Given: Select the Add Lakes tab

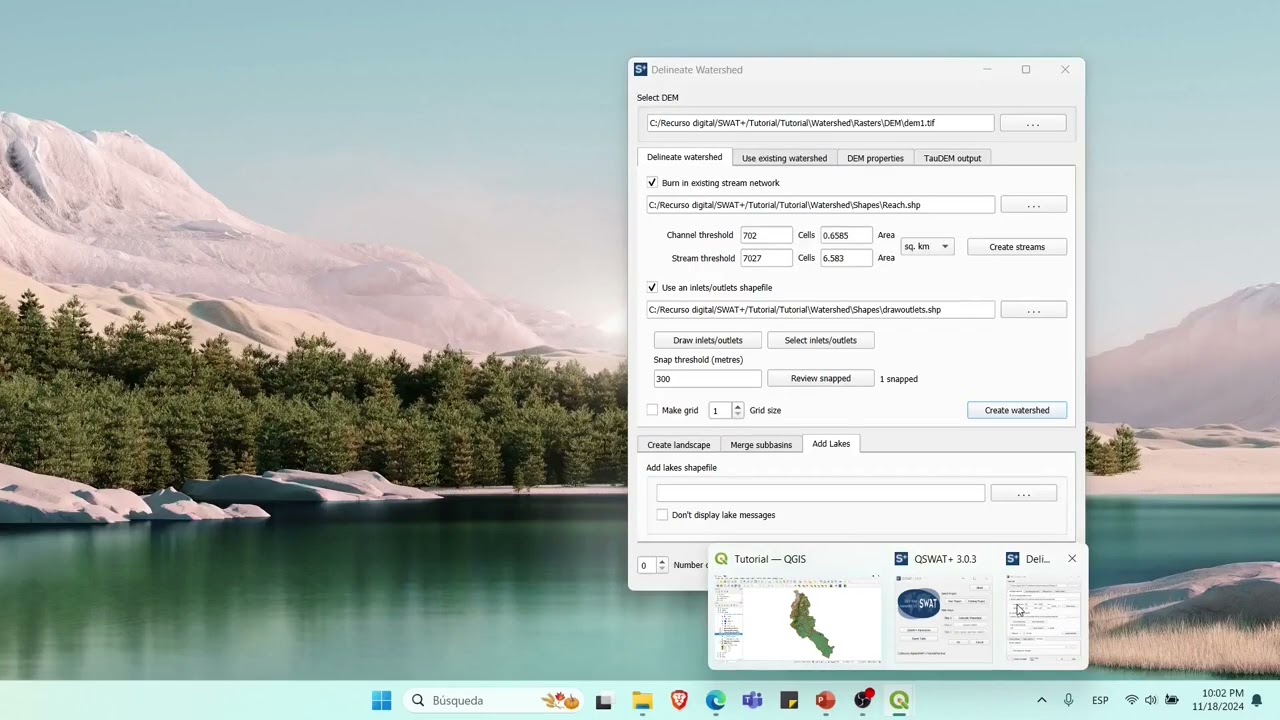Looking at the screenshot, I should click(x=831, y=443).
